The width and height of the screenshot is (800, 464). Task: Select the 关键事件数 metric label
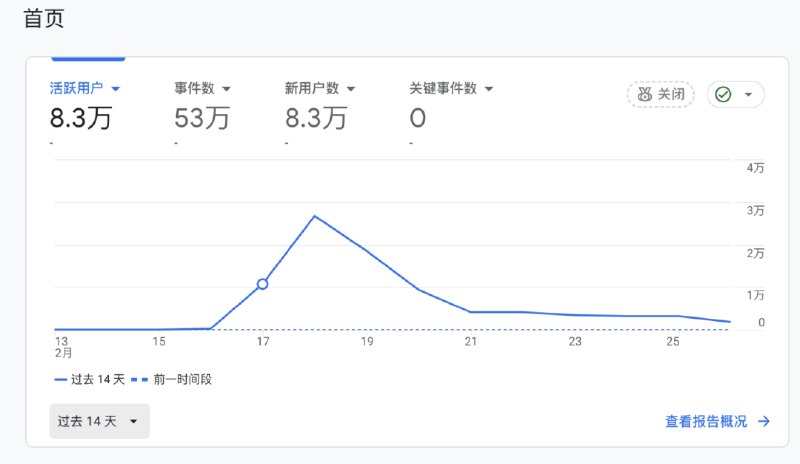tap(443, 88)
